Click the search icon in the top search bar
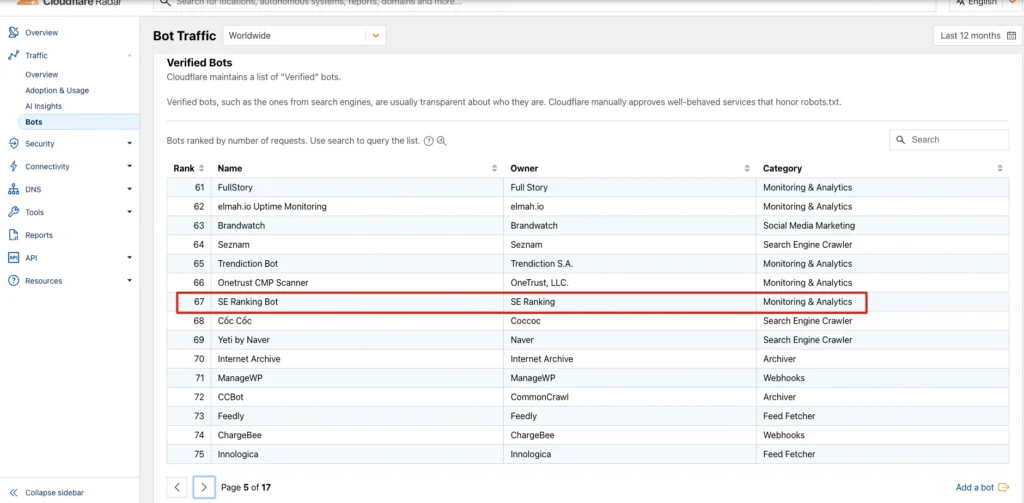Screen dimensions: 1024x503 pos(165,3)
